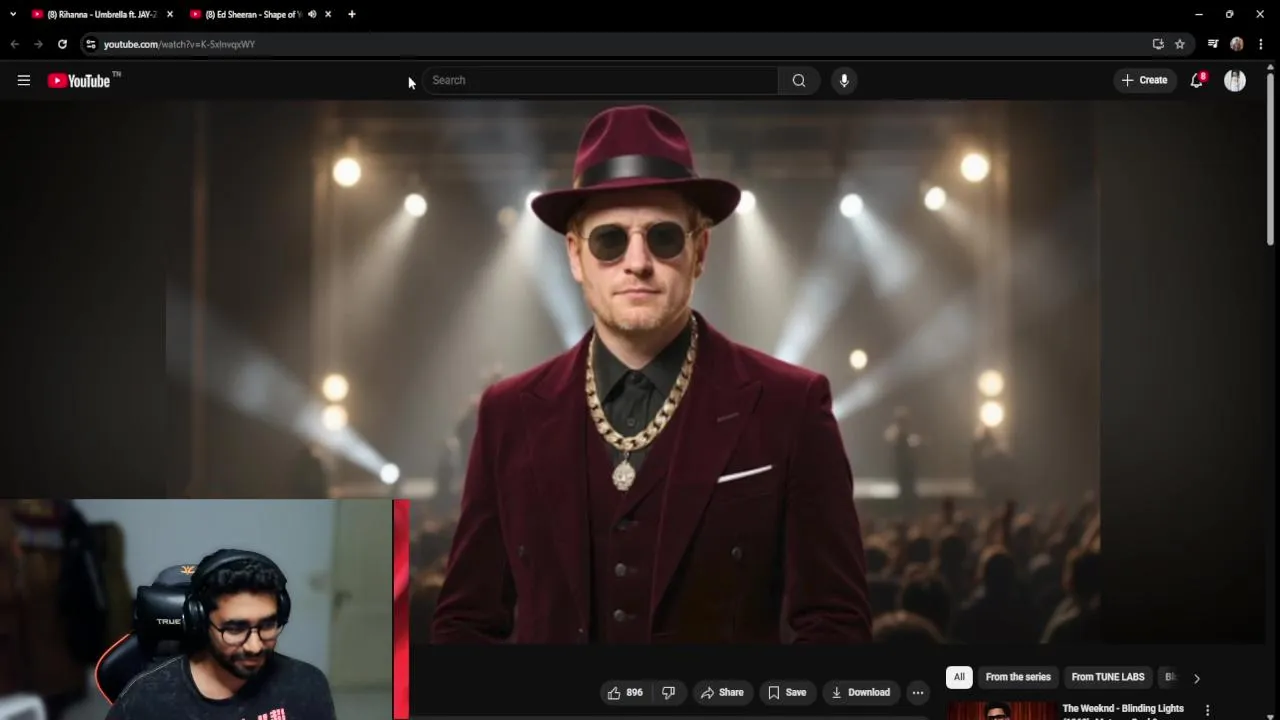Go forward in browser history

click(x=38, y=44)
